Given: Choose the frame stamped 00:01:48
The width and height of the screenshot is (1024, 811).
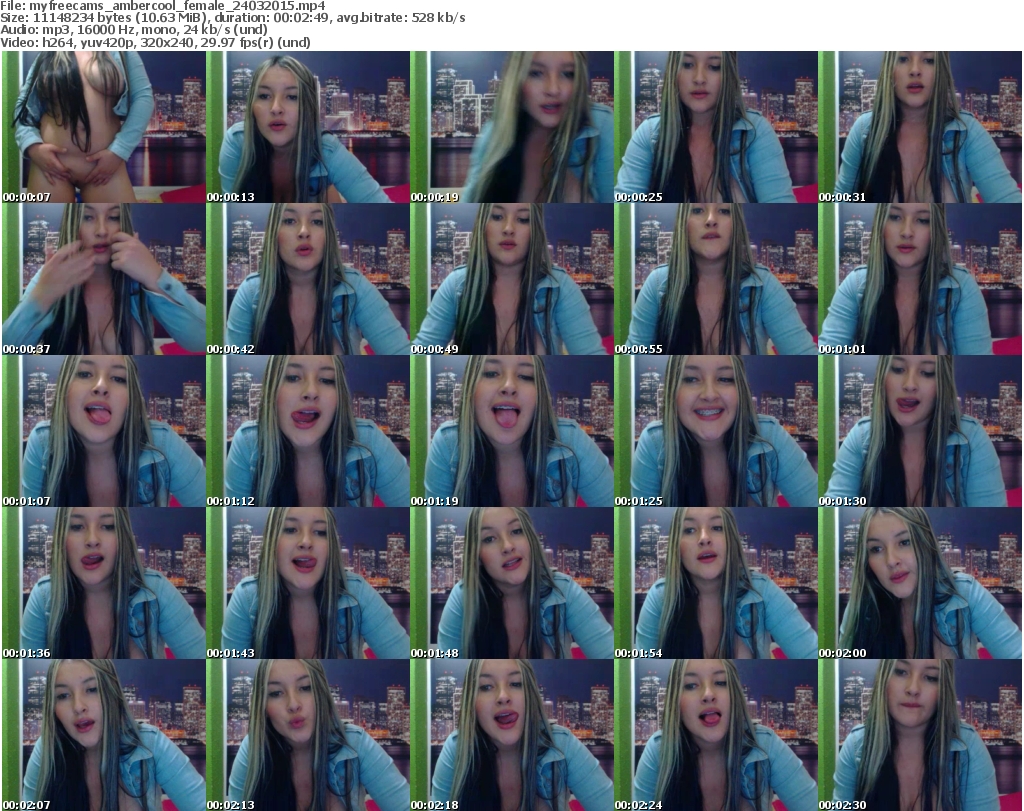Looking at the screenshot, I should click(x=512, y=584).
